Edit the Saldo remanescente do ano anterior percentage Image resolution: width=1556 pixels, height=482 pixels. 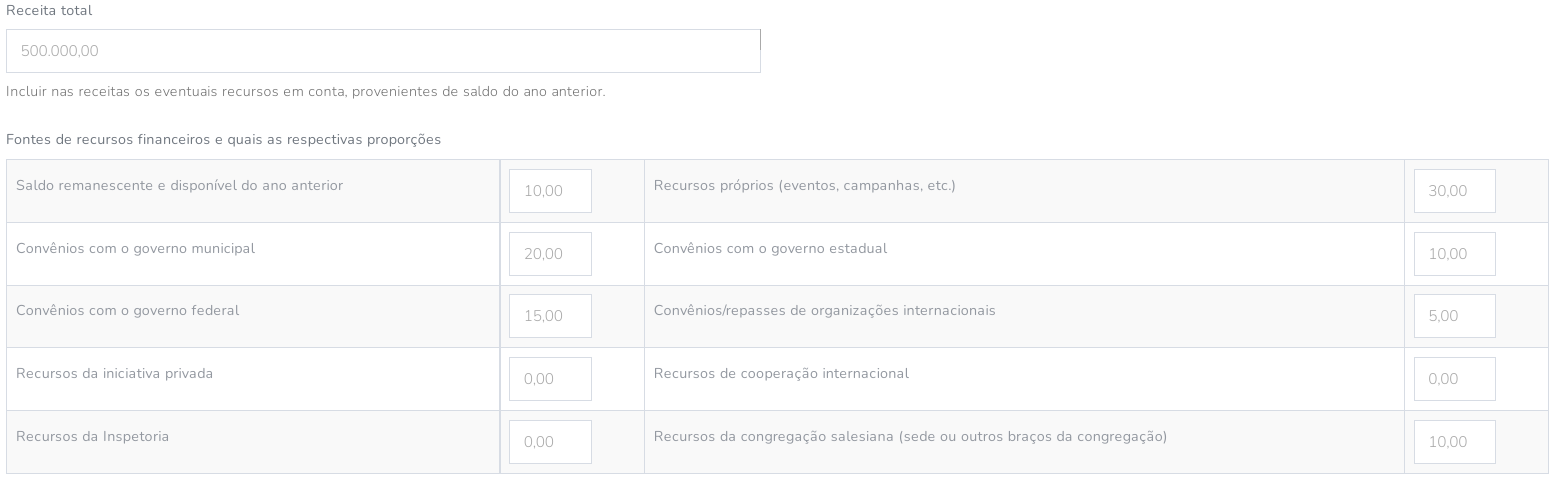tap(550, 191)
